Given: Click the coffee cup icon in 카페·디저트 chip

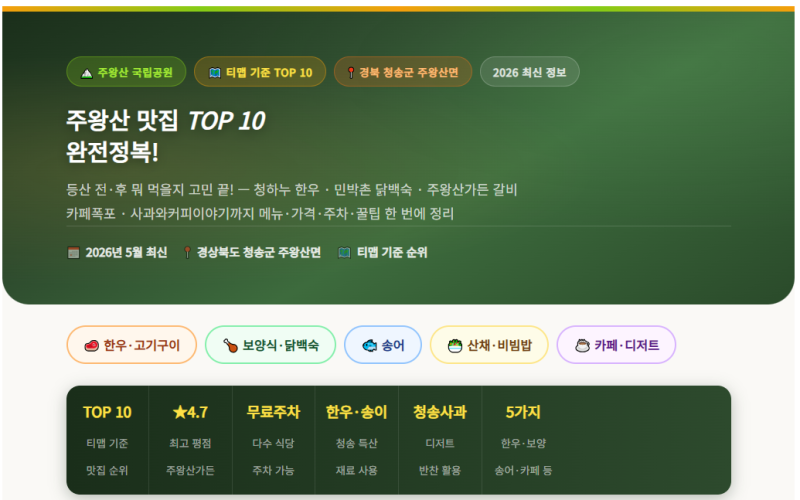Looking at the screenshot, I should point(582,346).
